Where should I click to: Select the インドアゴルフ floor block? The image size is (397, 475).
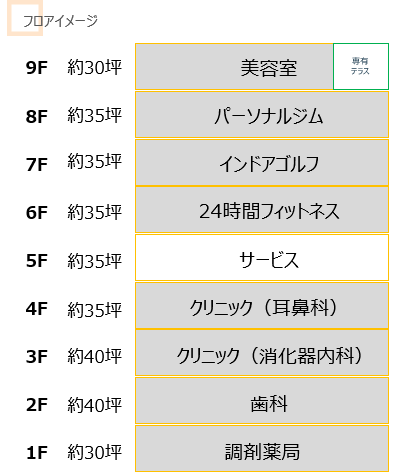[262, 163]
